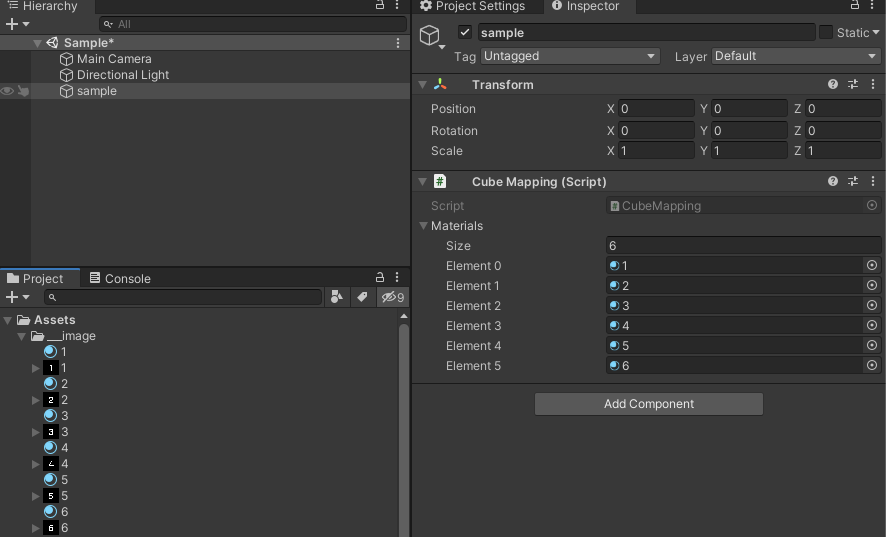Viewport: 886px width, 537px height.
Task: Collapse the Sample scene foldout
Action: click(x=37, y=43)
